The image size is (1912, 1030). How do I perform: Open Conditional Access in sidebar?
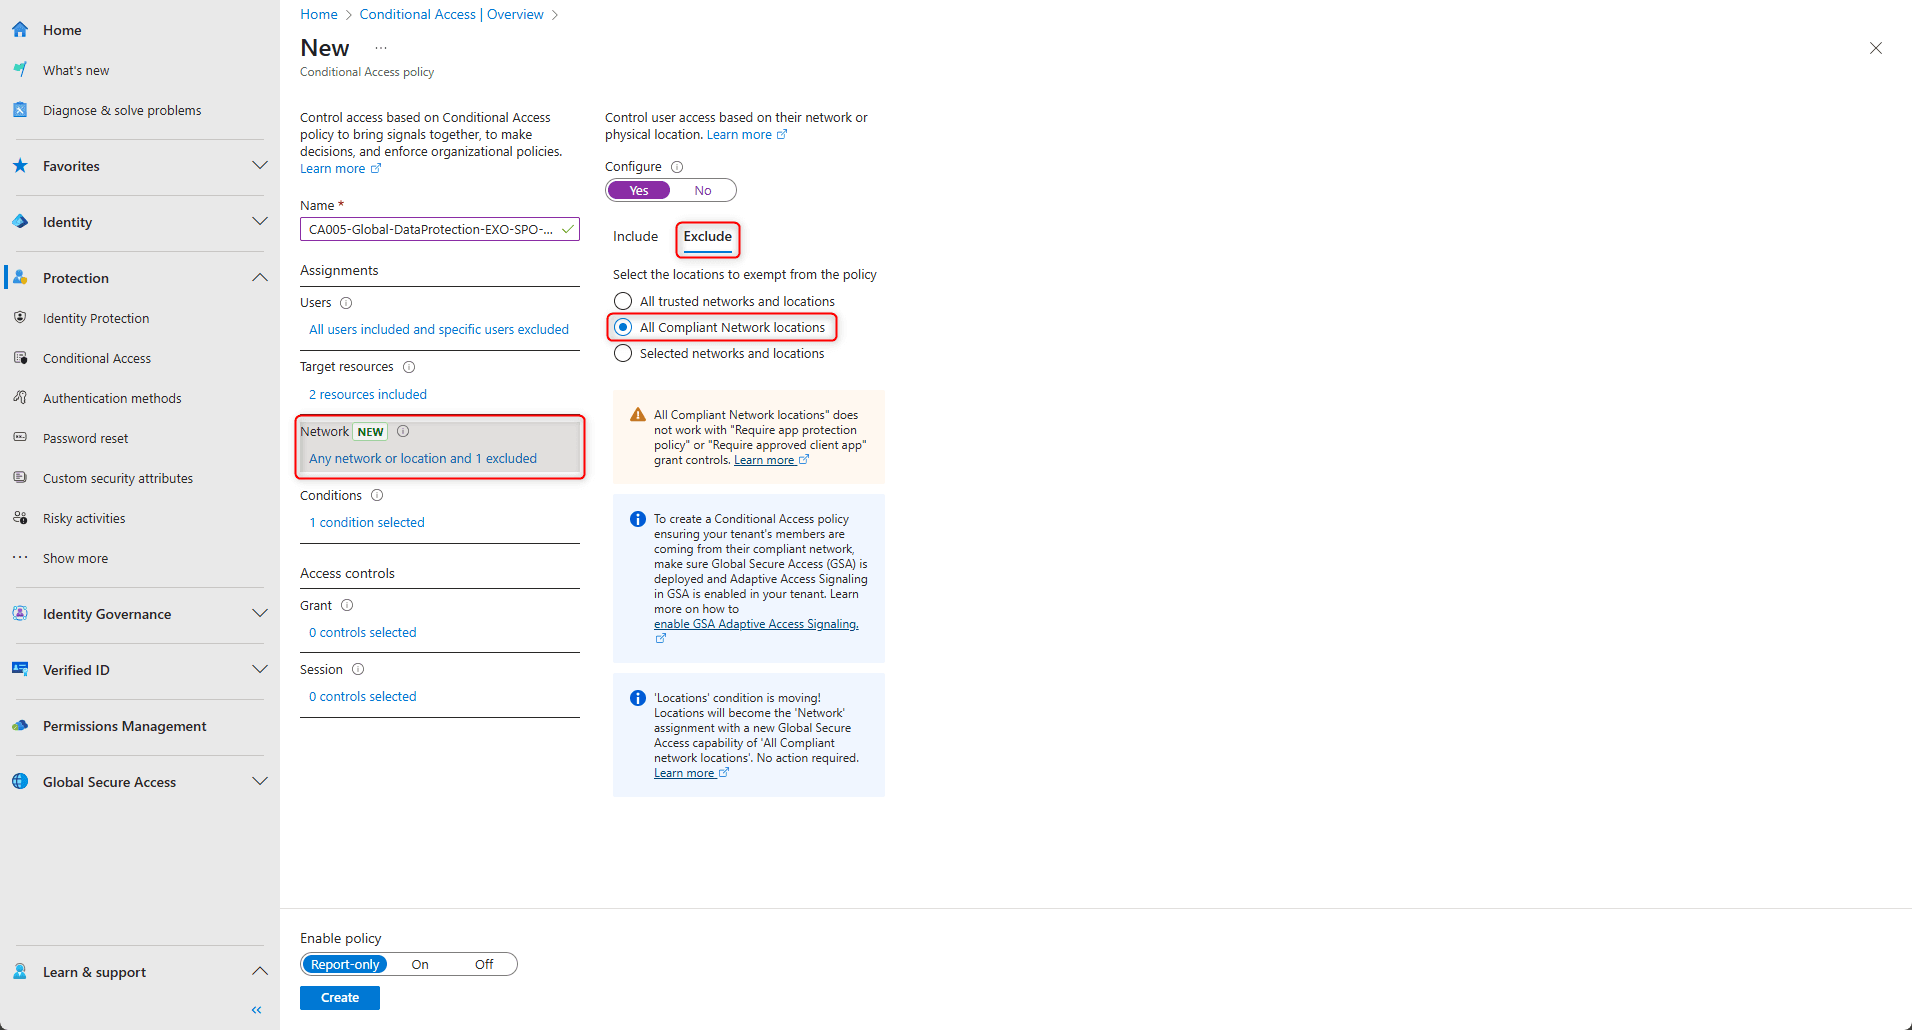tap(97, 358)
